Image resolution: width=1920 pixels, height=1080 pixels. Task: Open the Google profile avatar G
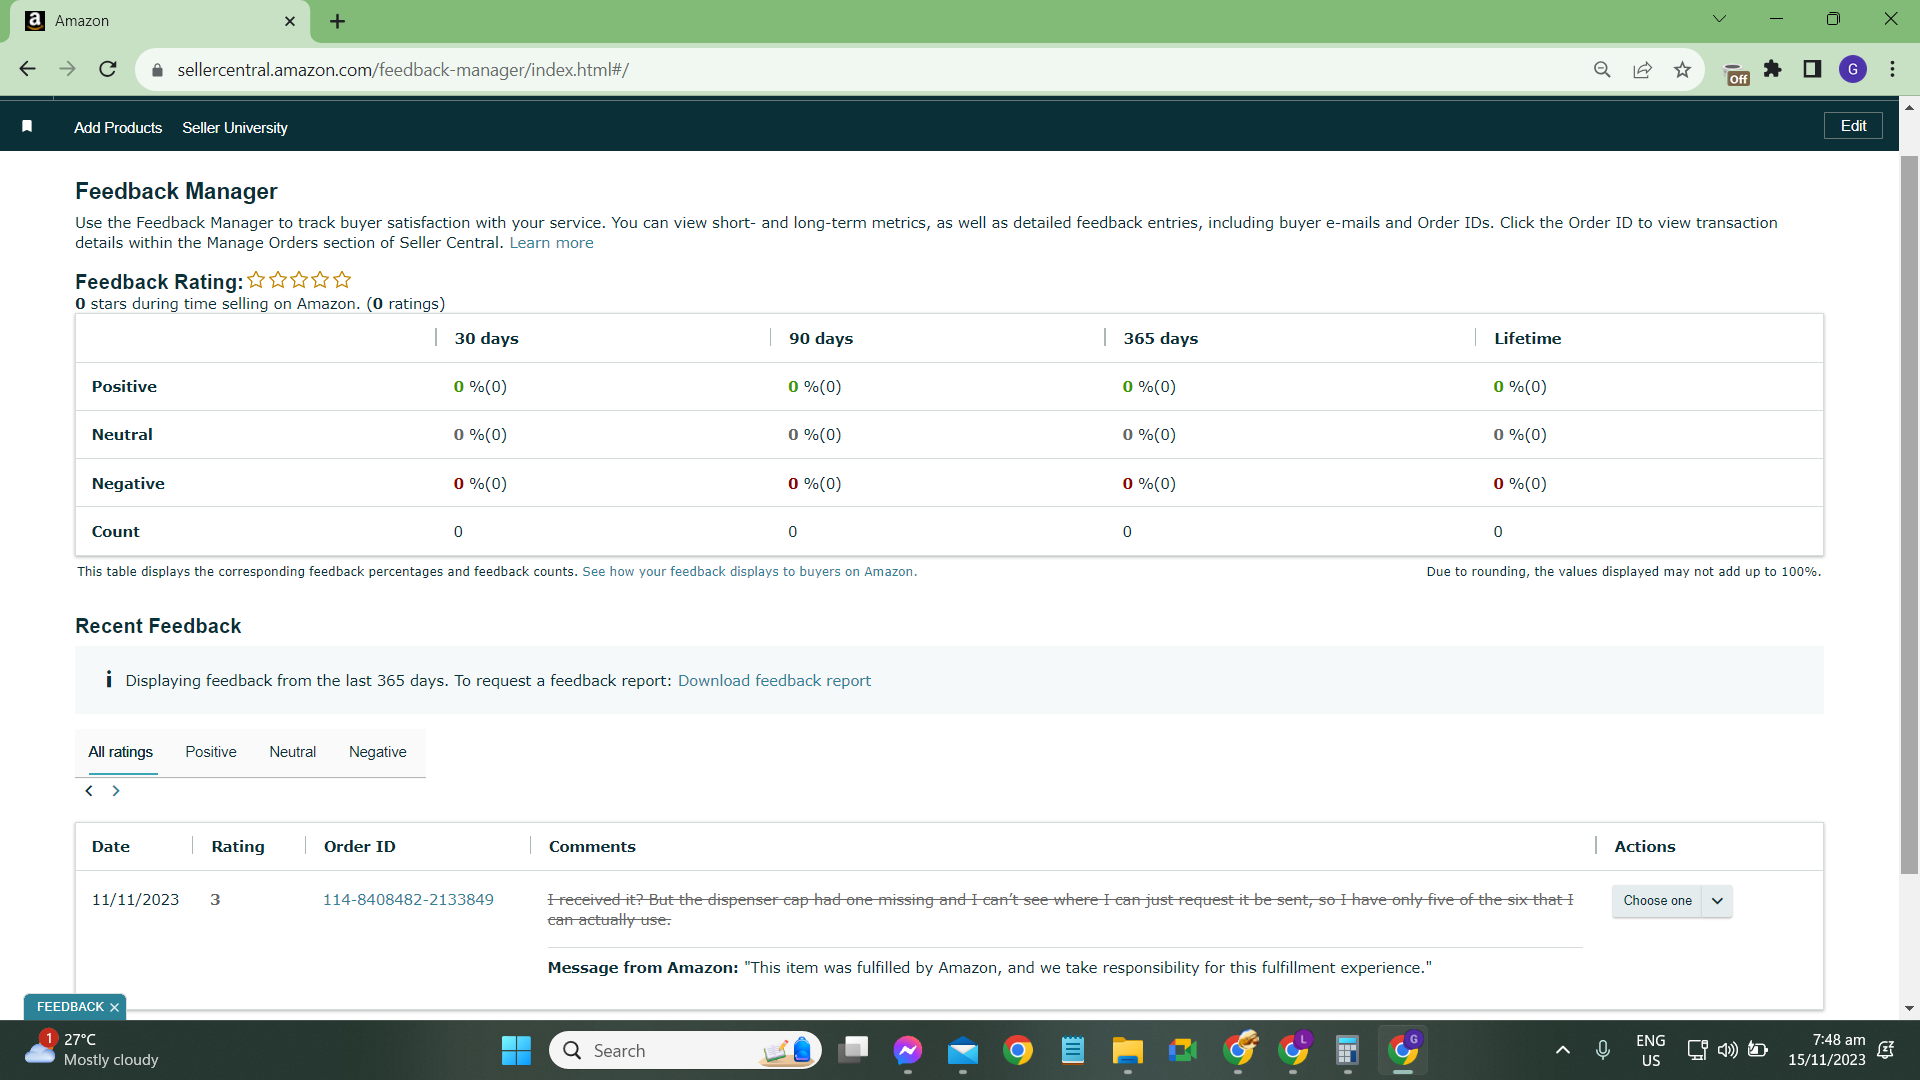1853,69
